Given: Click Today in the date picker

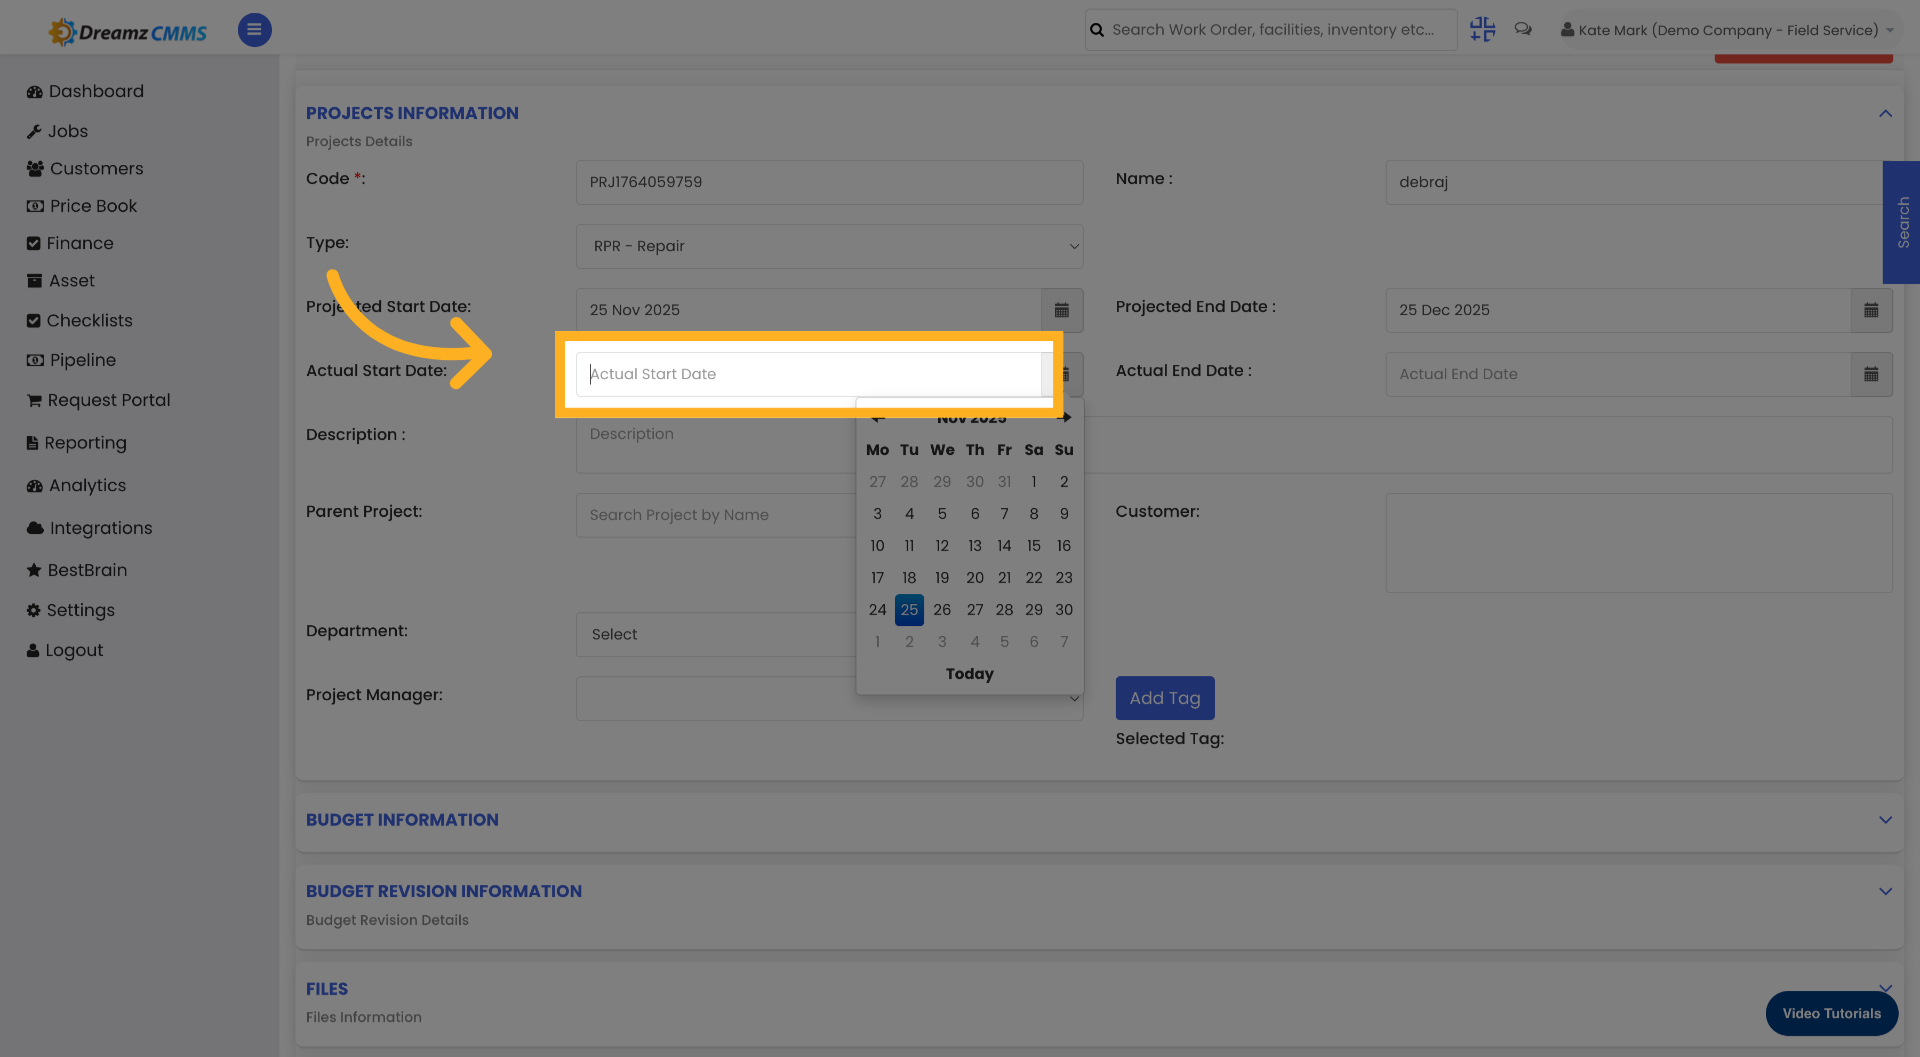Looking at the screenshot, I should coord(970,674).
